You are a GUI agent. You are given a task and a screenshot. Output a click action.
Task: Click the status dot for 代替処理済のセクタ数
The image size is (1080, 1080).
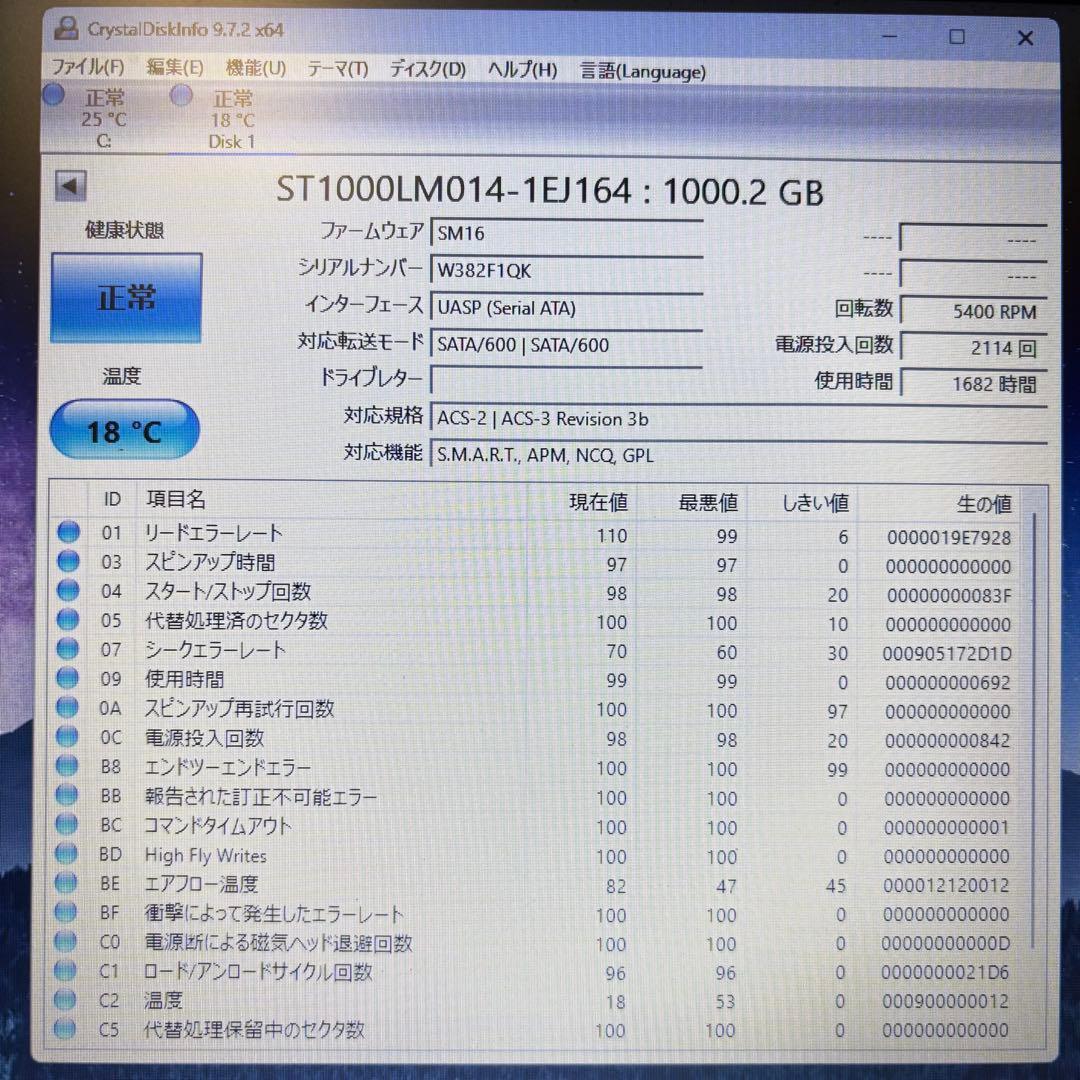(68, 619)
